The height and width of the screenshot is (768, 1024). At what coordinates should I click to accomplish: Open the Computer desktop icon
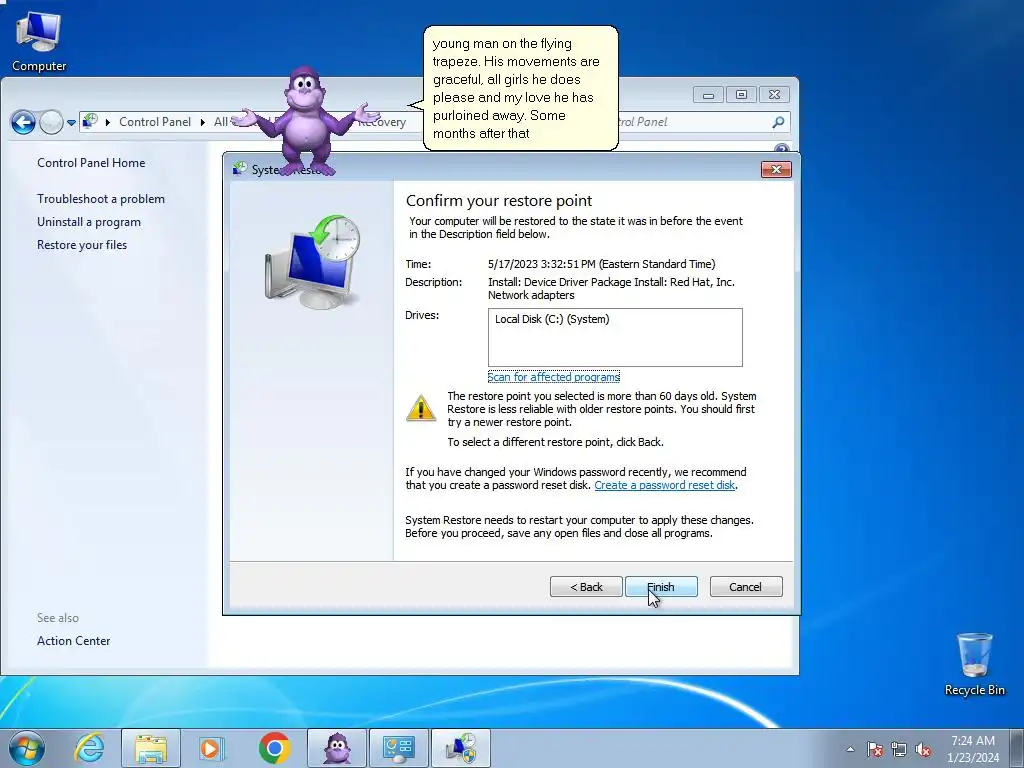point(39,42)
